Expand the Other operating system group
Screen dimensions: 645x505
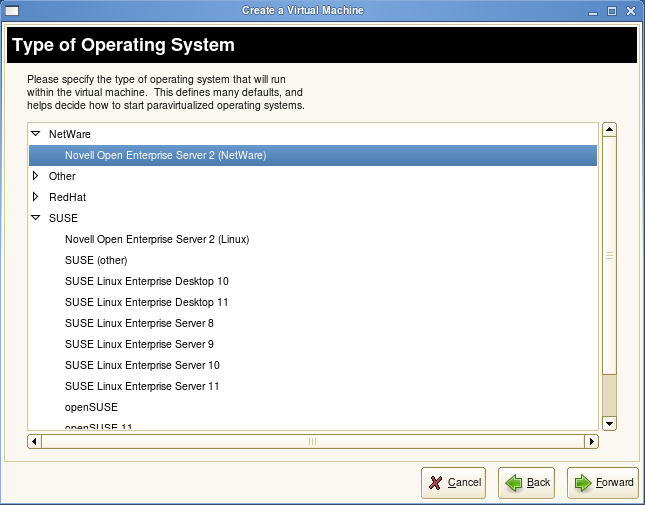(36, 176)
